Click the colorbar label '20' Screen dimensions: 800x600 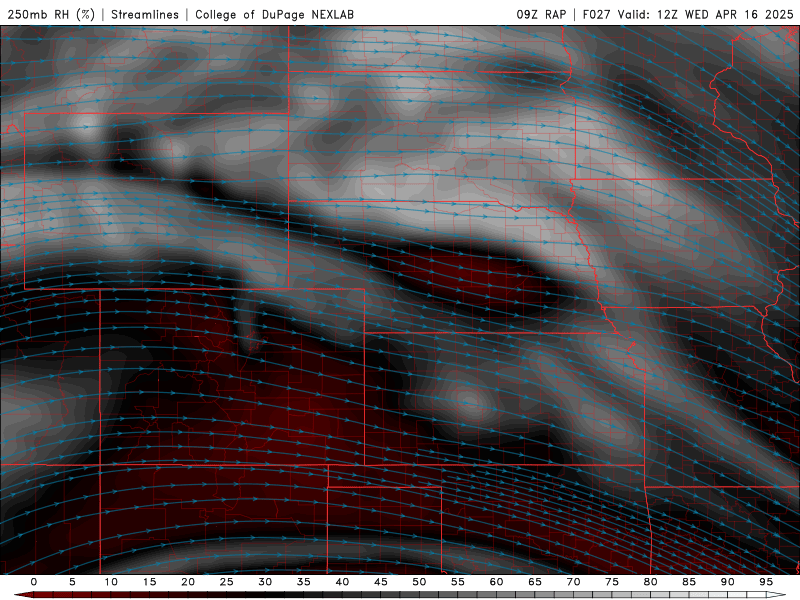point(188,582)
